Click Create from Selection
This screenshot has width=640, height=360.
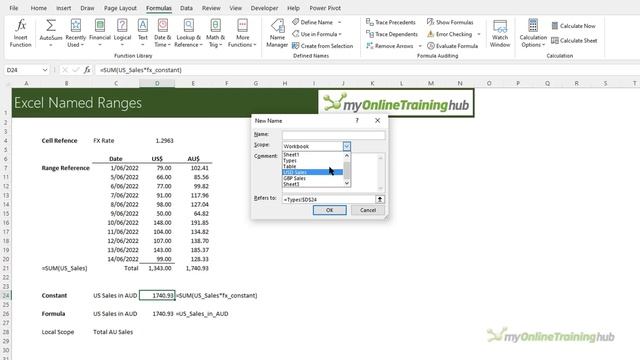tap(322, 46)
